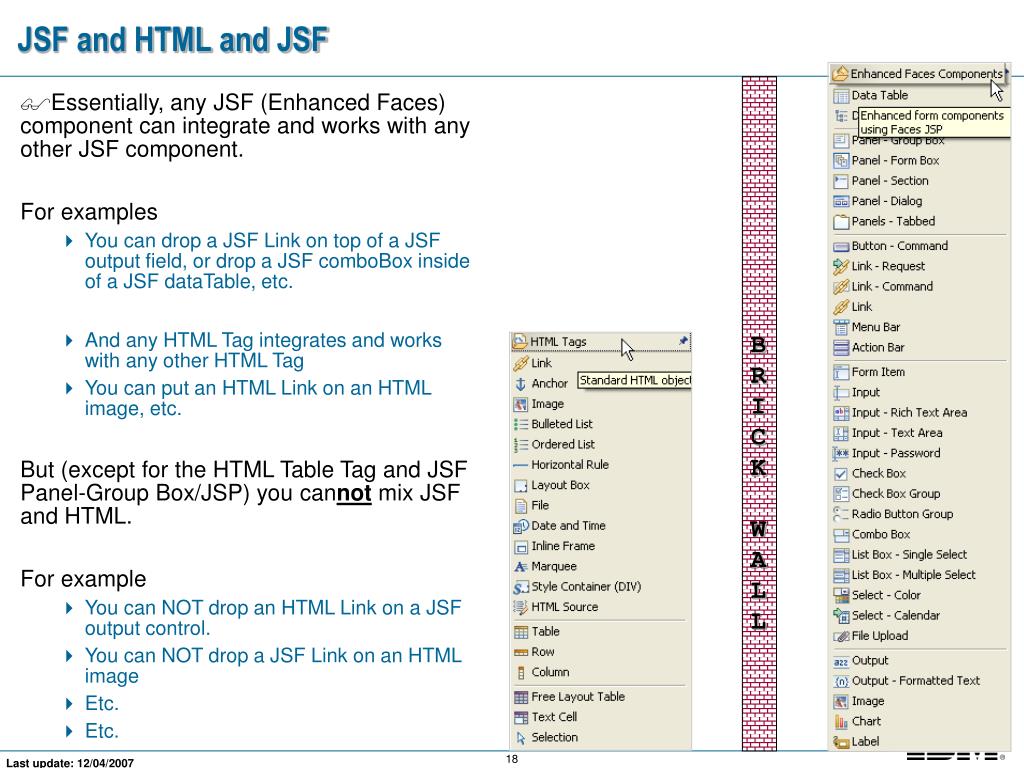The image size is (1024, 768).
Task: Choose the Radio Button Group icon
Action: (x=841, y=514)
